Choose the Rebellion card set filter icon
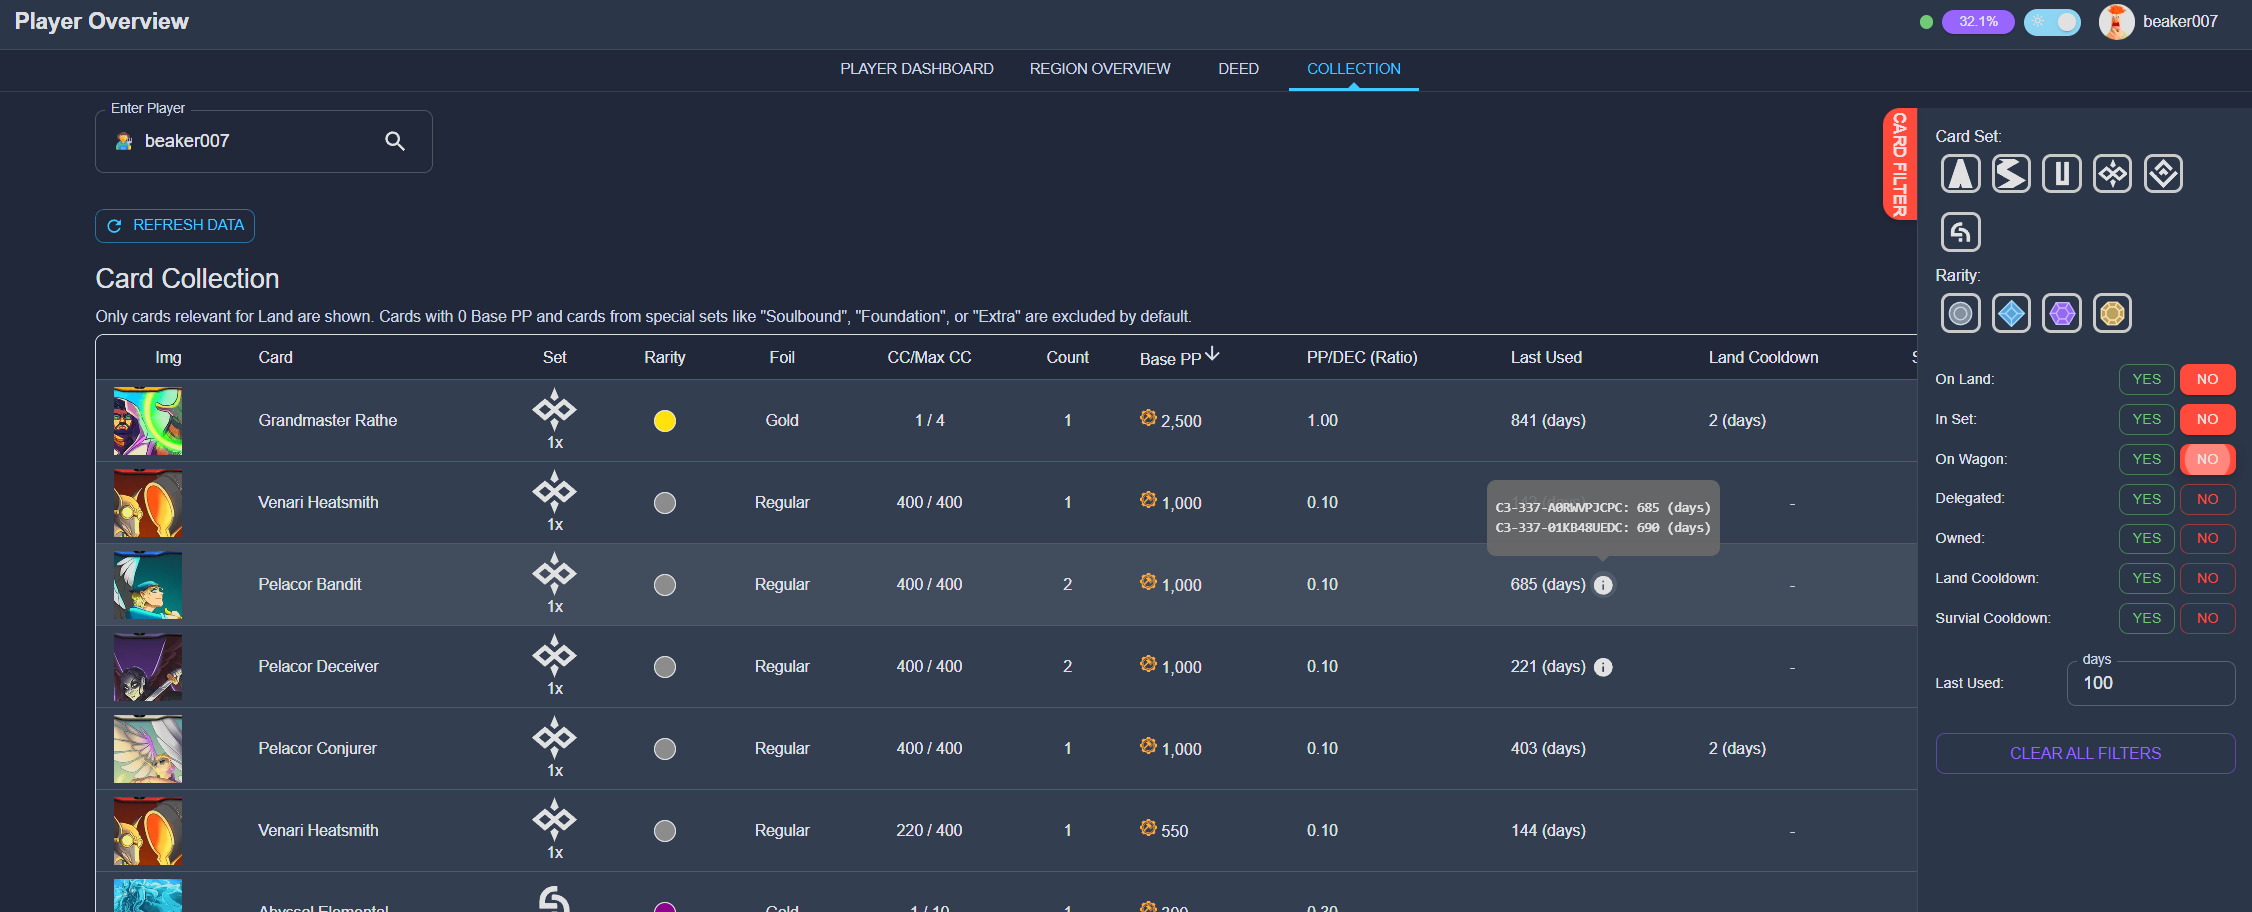 point(2163,174)
